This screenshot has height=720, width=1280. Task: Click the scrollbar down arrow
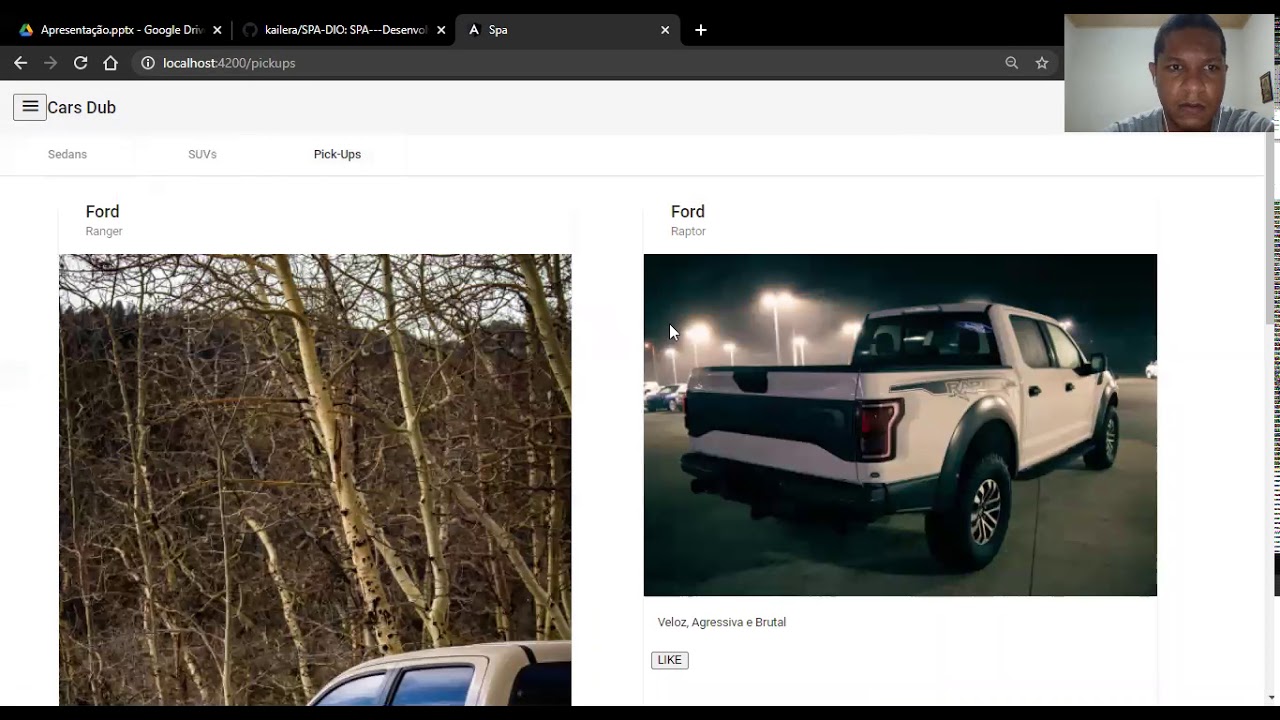click(1271, 697)
